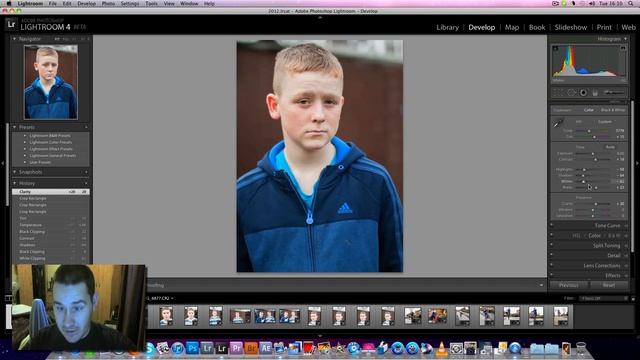Click the Reset button

pyautogui.click(x=609, y=285)
